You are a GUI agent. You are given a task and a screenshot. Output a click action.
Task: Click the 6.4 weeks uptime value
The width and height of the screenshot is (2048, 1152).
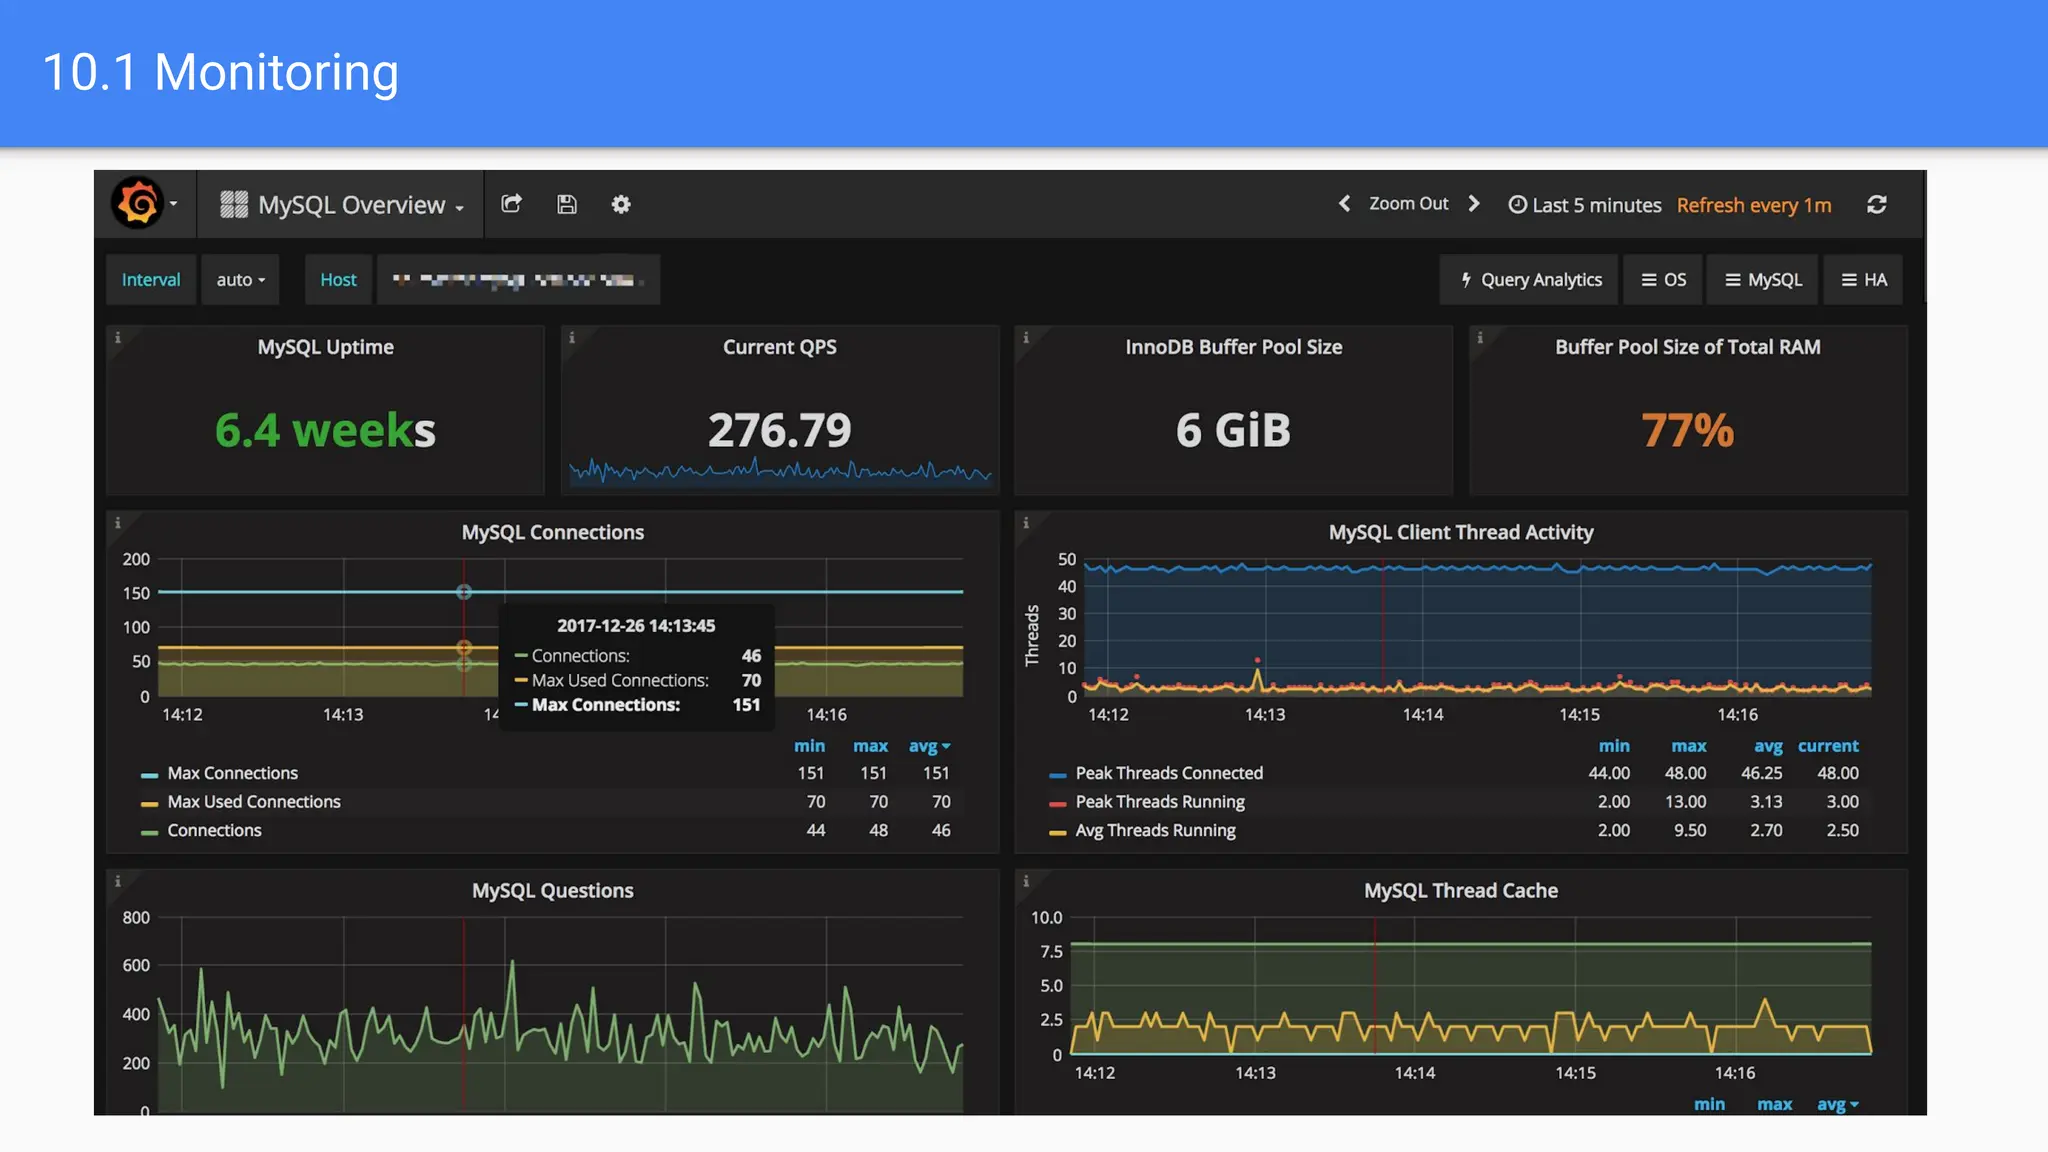[325, 431]
